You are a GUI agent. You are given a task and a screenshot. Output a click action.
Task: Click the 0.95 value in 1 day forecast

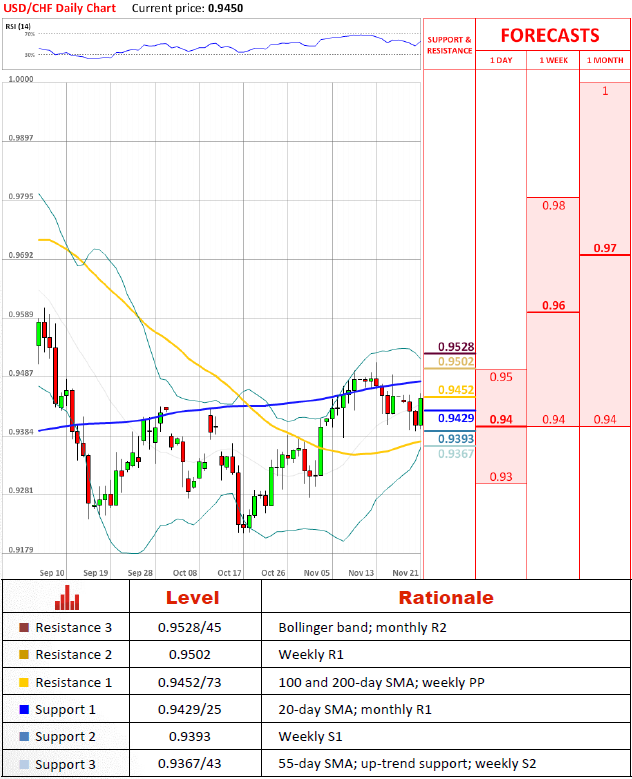click(501, 377)
